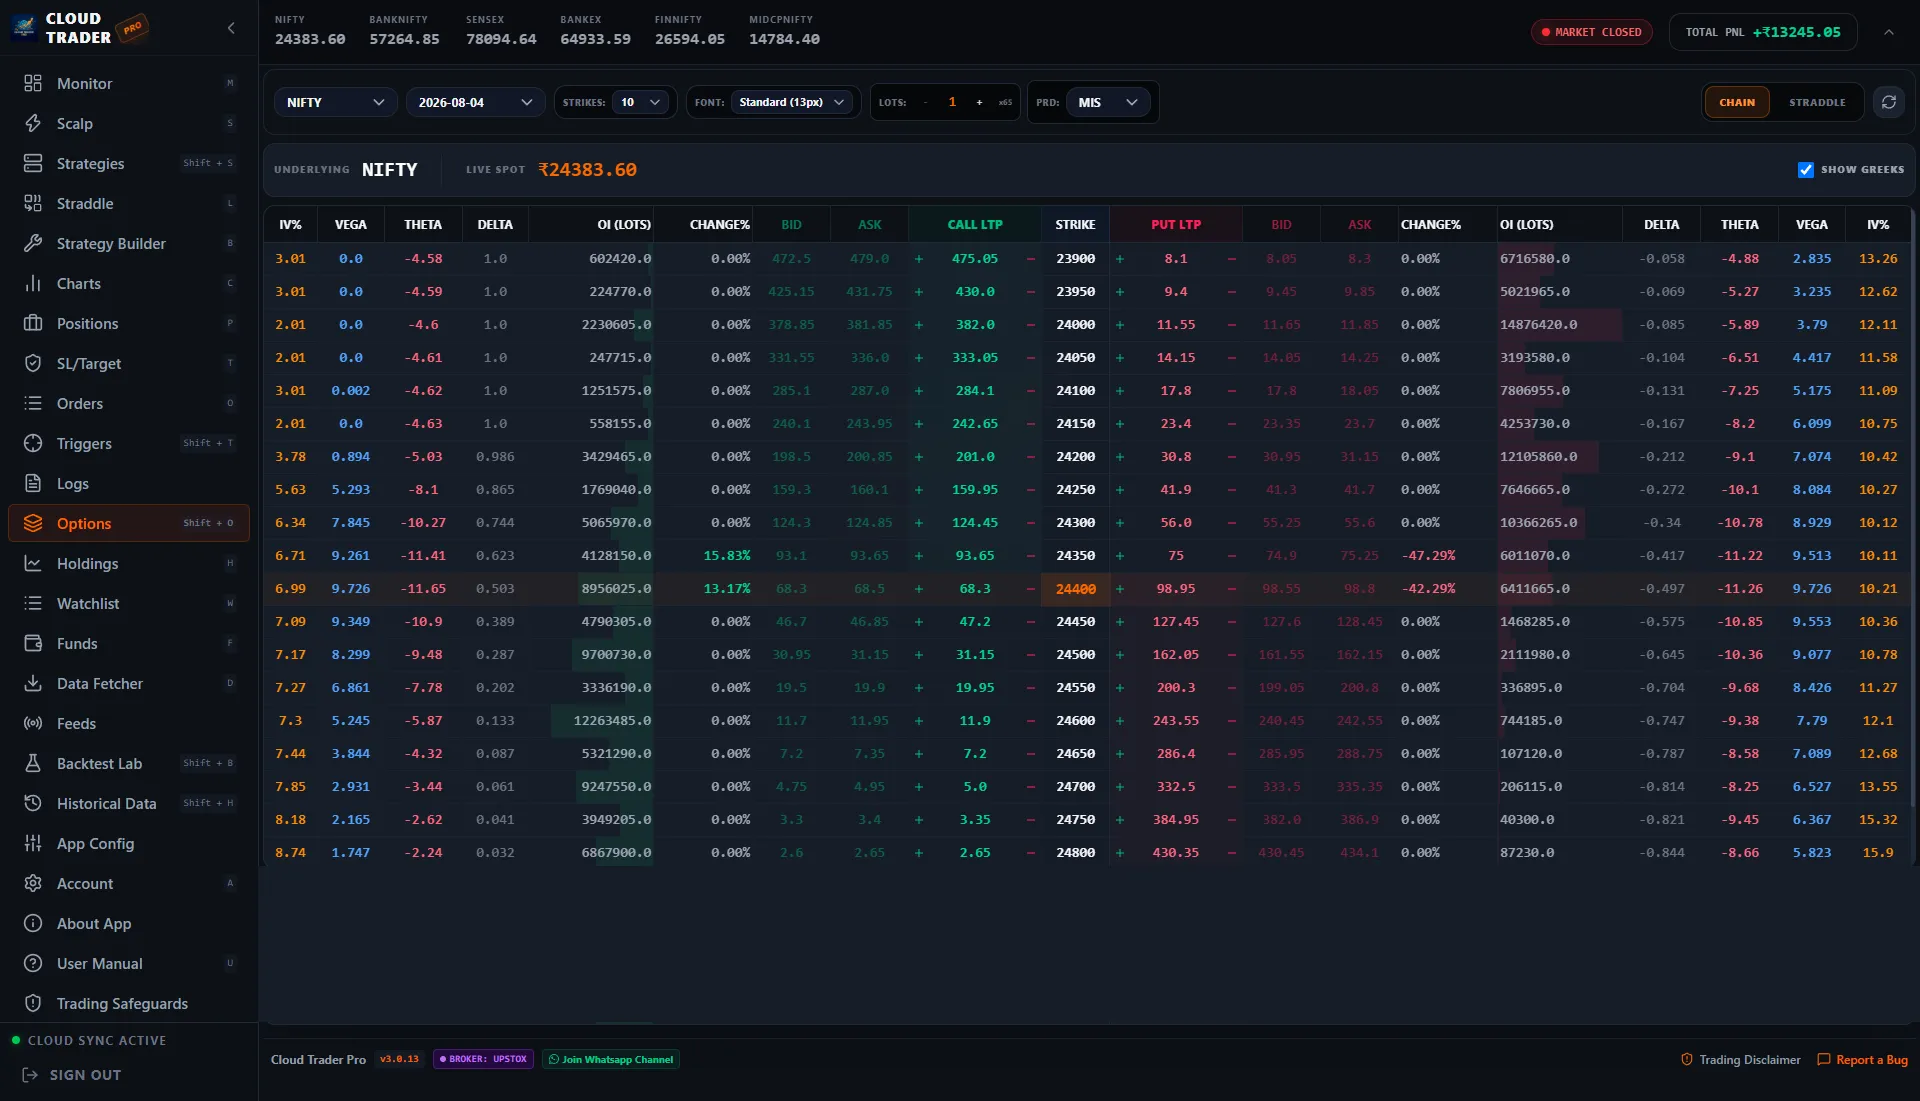Click the Account gear icon

33,883
